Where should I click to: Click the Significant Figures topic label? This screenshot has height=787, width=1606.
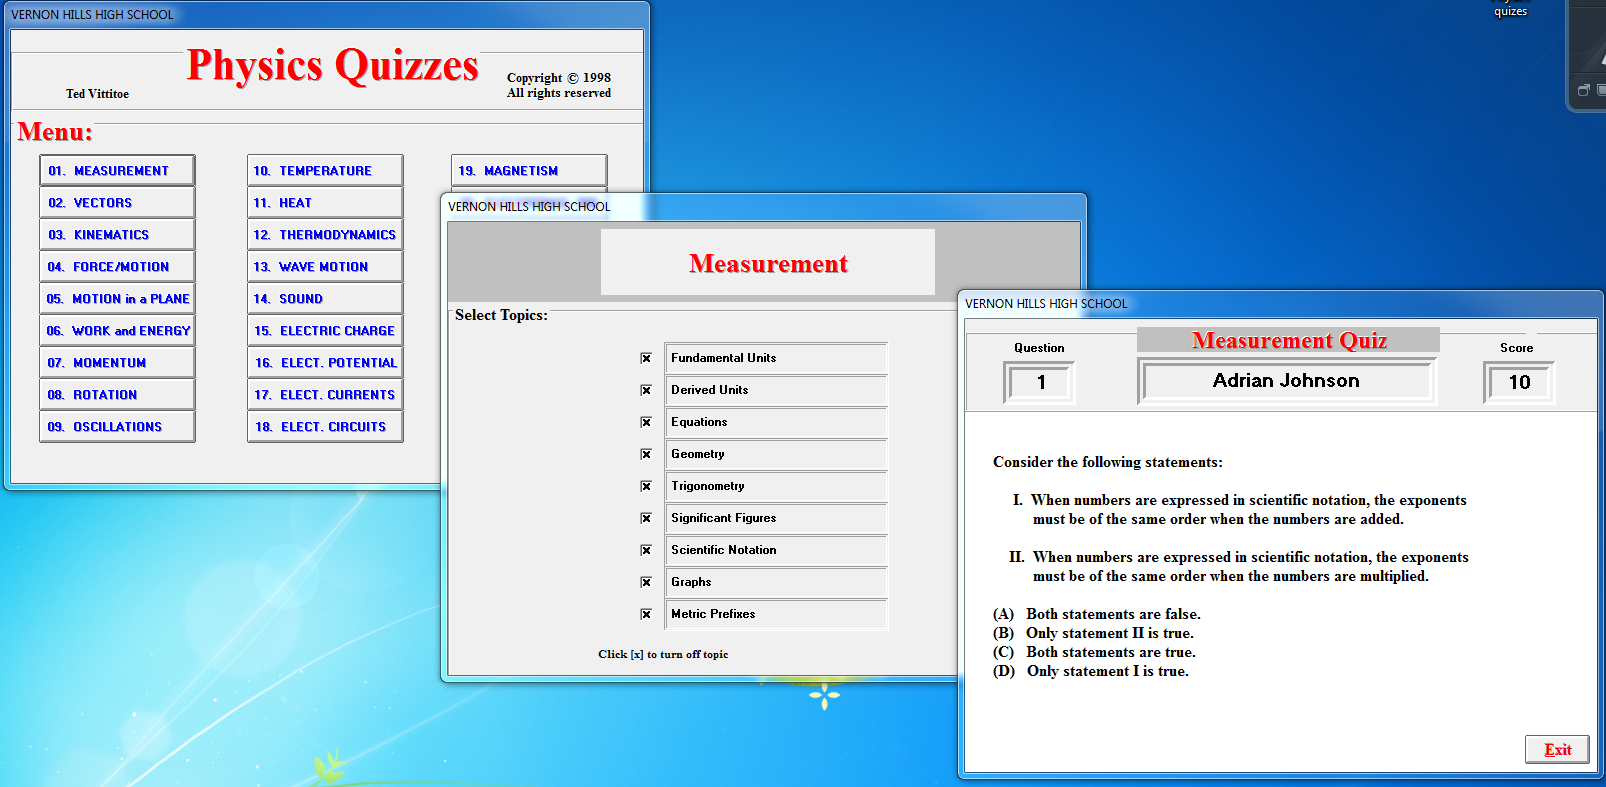[776, 518]
